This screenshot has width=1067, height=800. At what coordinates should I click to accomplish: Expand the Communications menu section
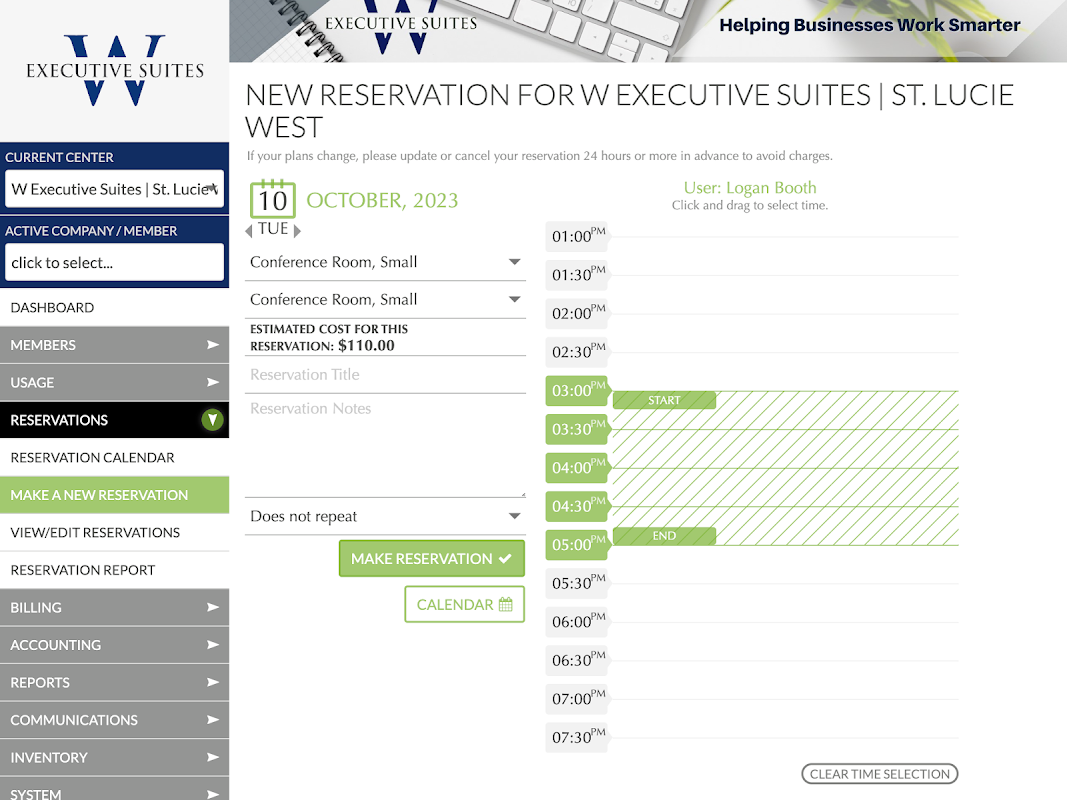tap(114, 720)
